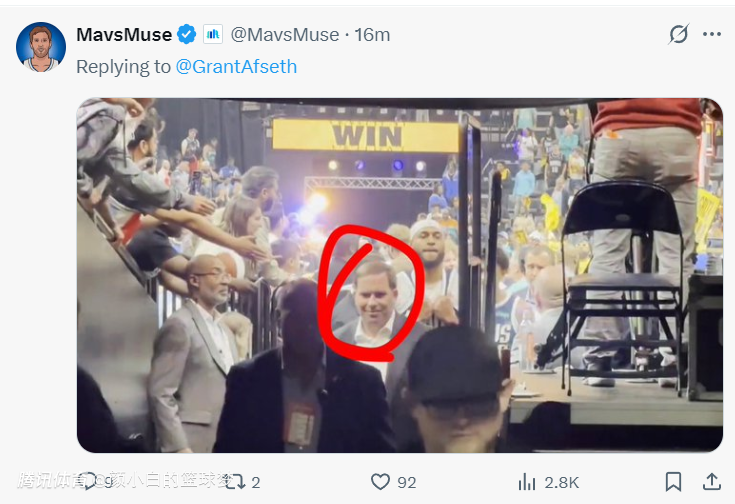Open the Grok explain-post icon
The image size is (735, 504).
678,35
